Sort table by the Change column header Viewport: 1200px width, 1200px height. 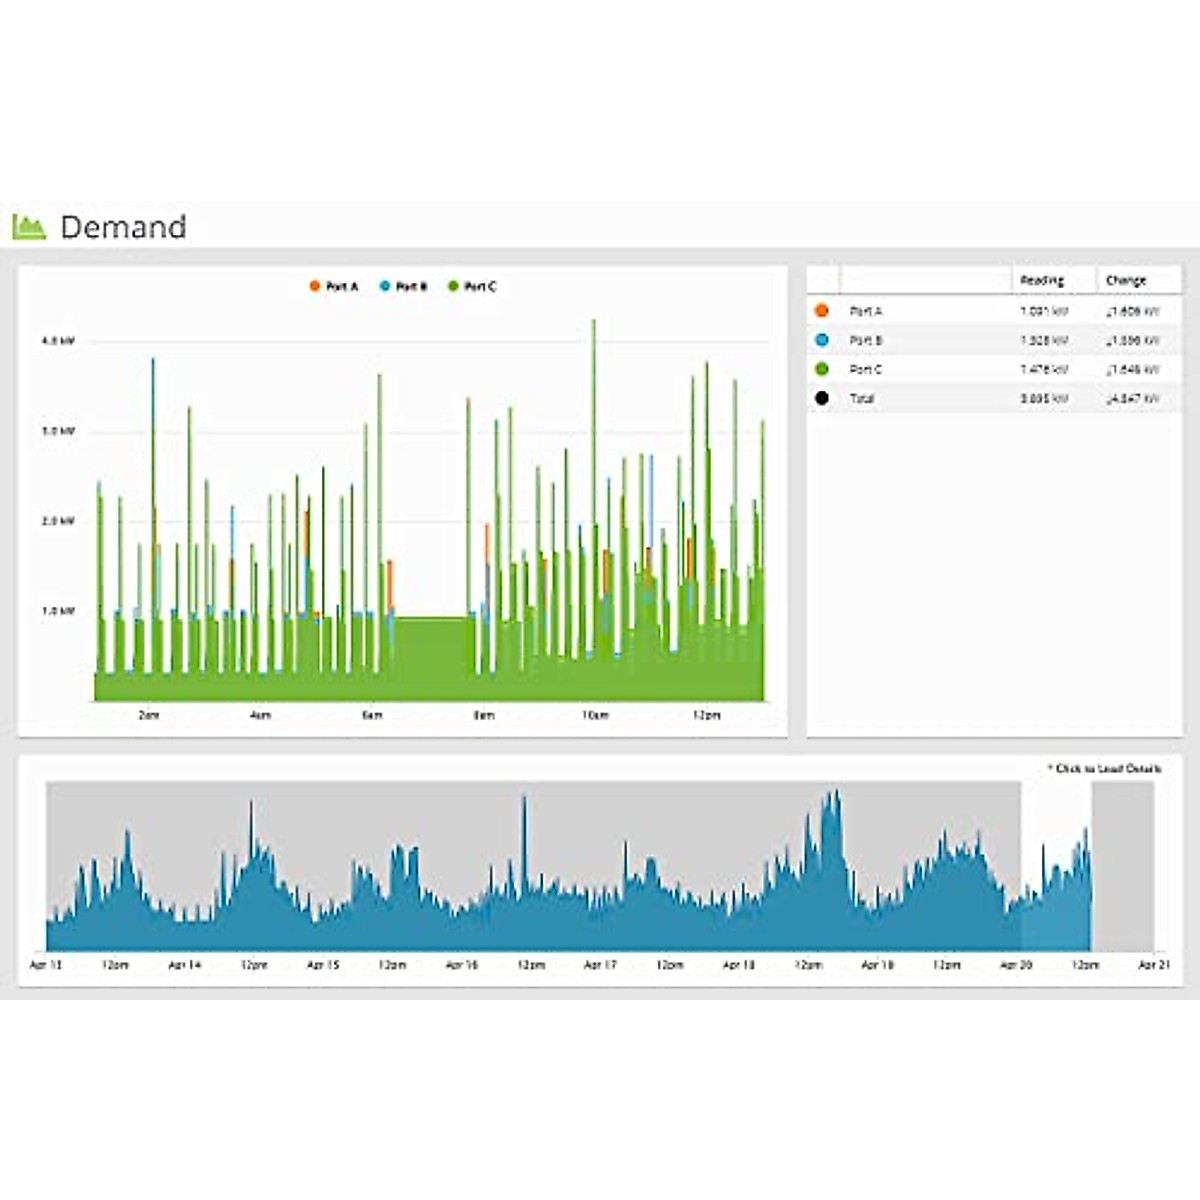1126,281
